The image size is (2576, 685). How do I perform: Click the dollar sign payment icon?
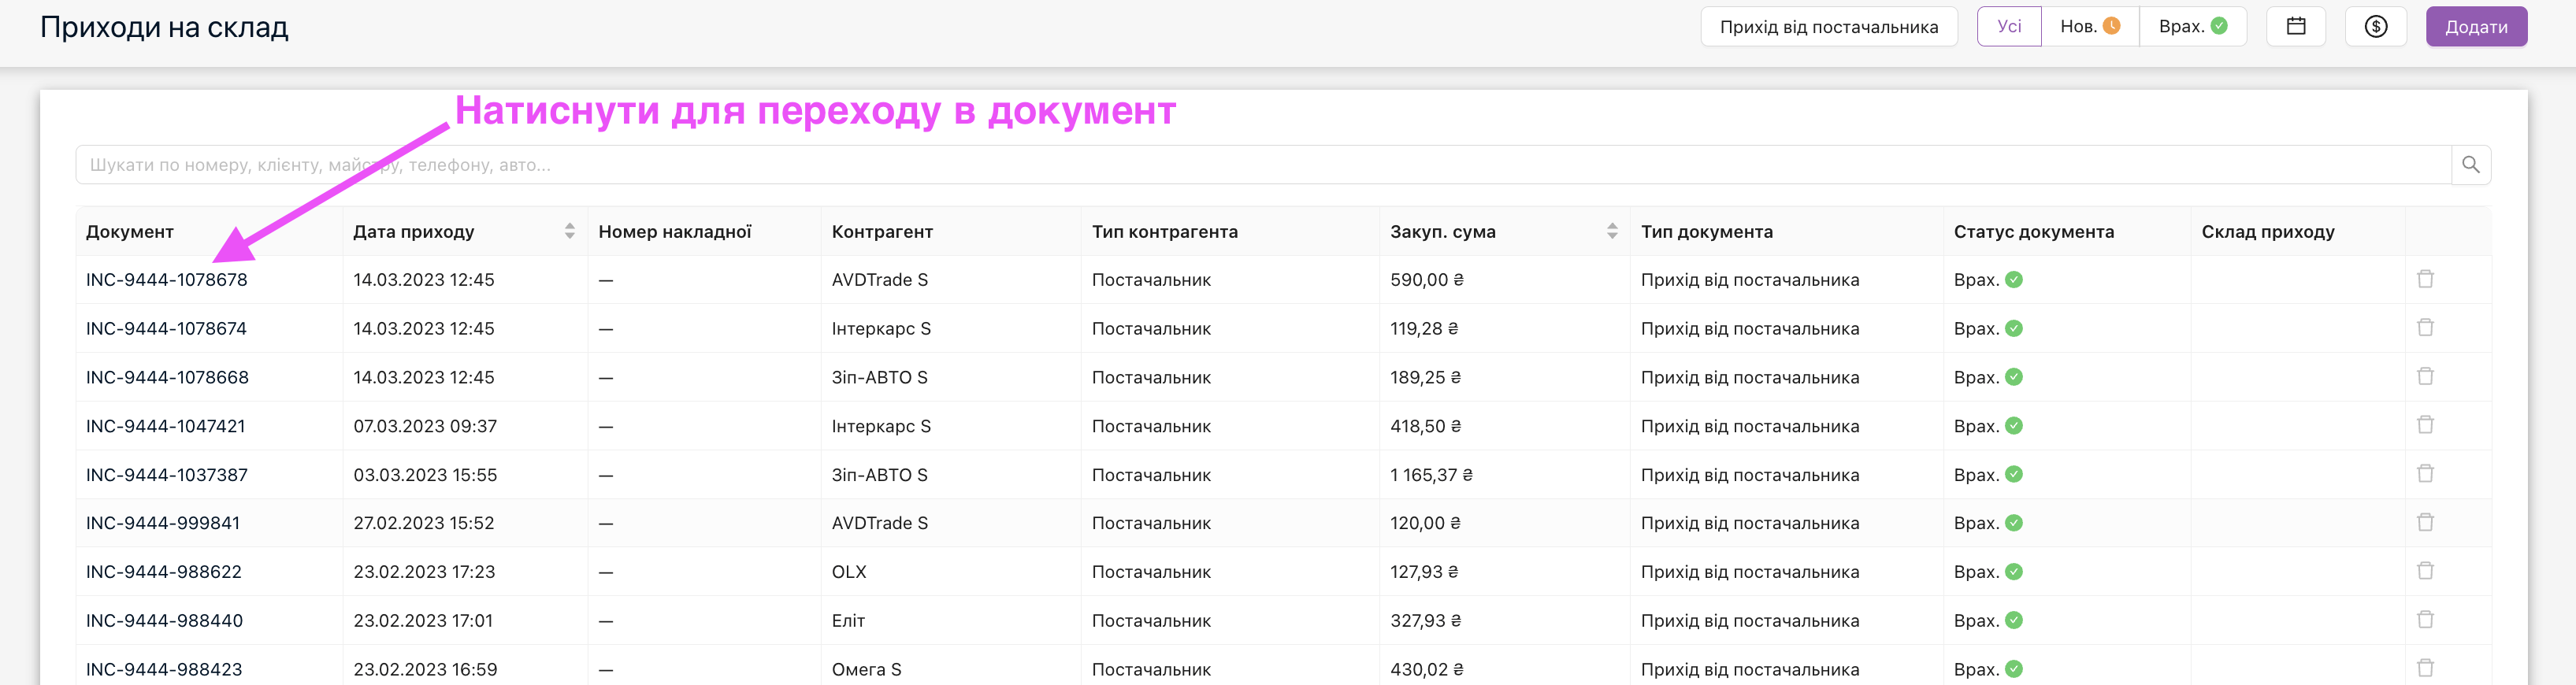pos(2376,27)
